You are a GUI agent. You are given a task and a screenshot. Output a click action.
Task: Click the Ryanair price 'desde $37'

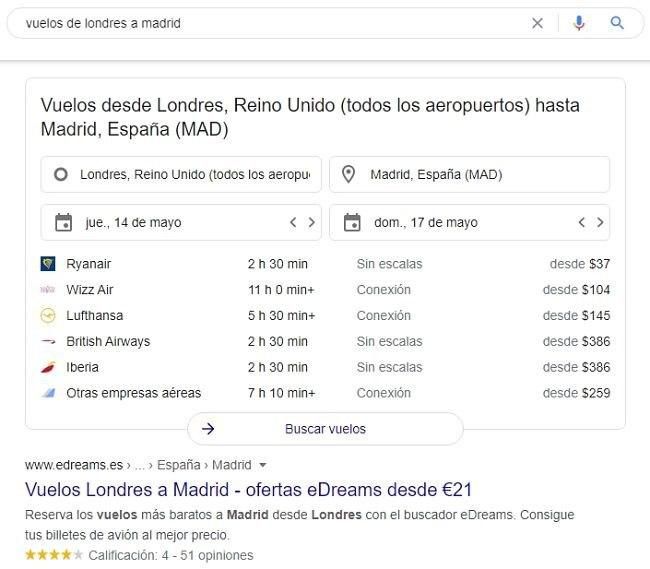coord(580,264)
